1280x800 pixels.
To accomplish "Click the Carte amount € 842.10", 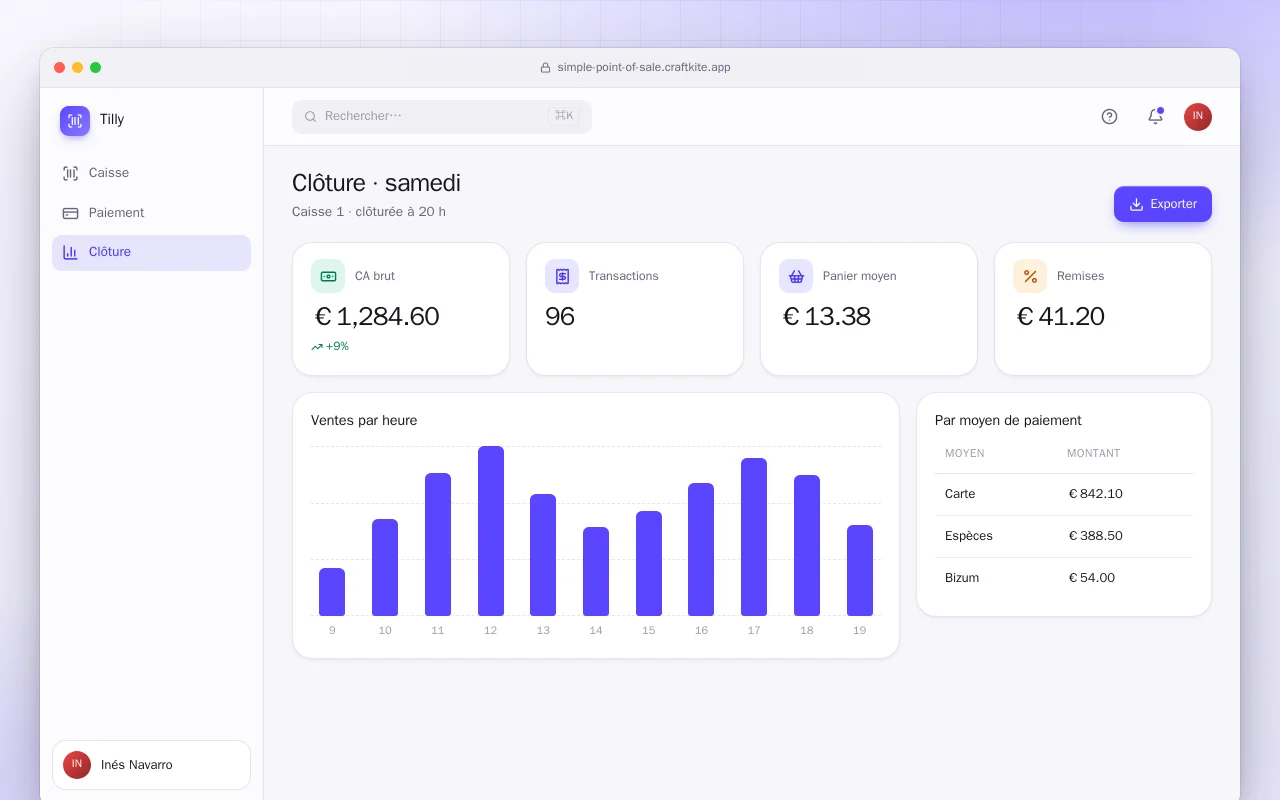I will tap(1095, 494).
